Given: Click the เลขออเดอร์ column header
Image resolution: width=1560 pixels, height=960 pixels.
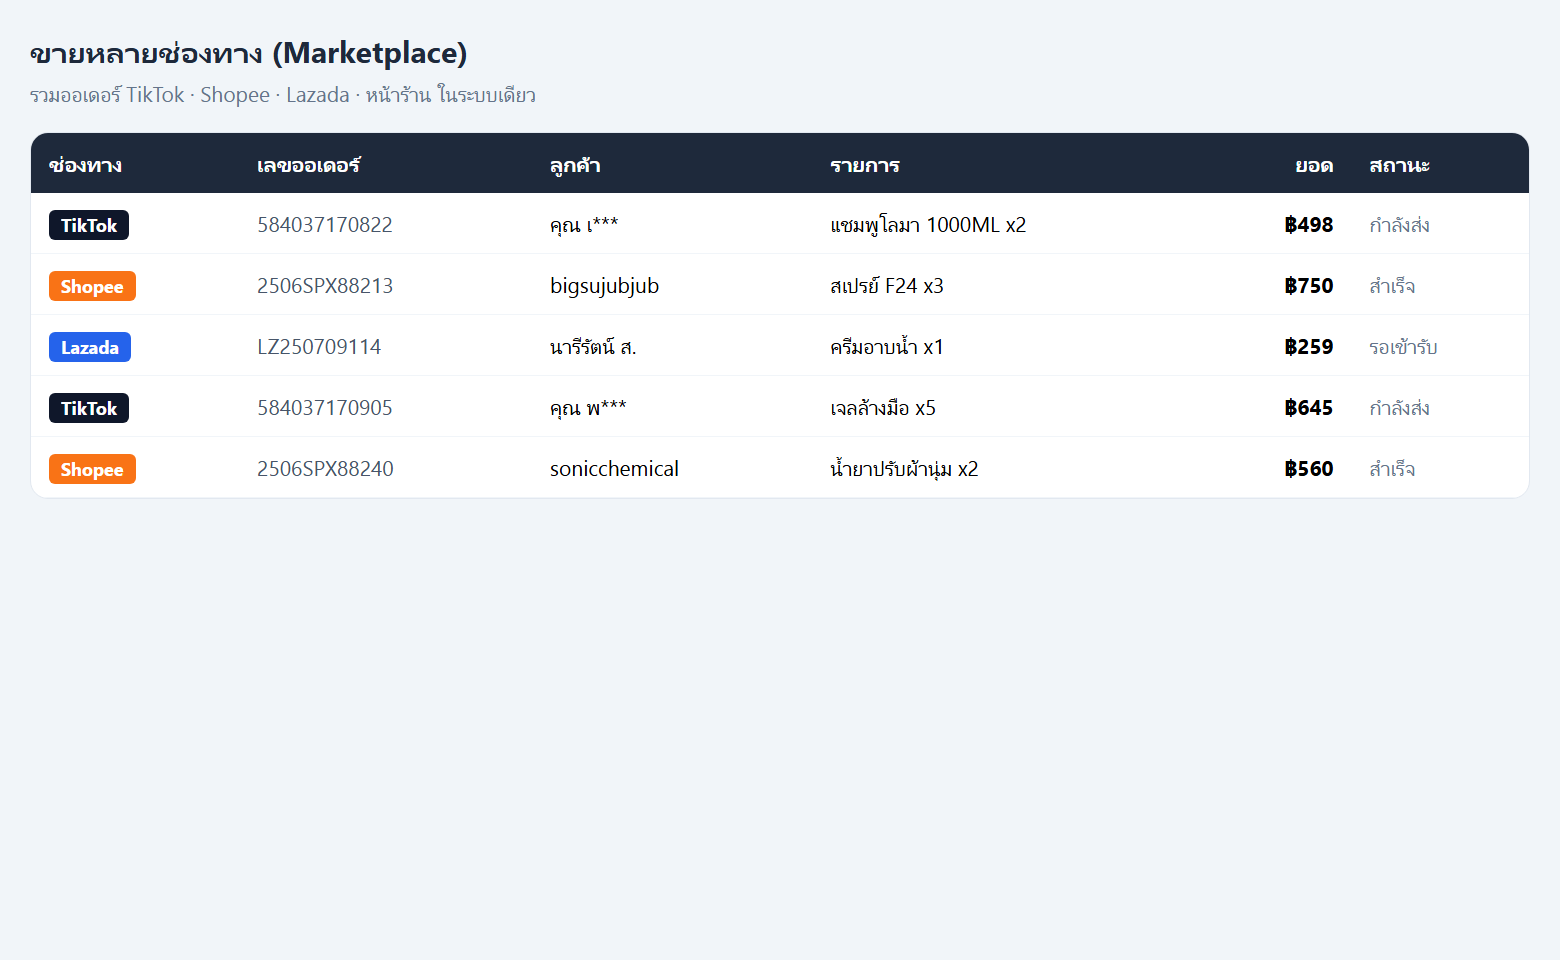Looking at the screenshot, I should (x=308, y=165).
